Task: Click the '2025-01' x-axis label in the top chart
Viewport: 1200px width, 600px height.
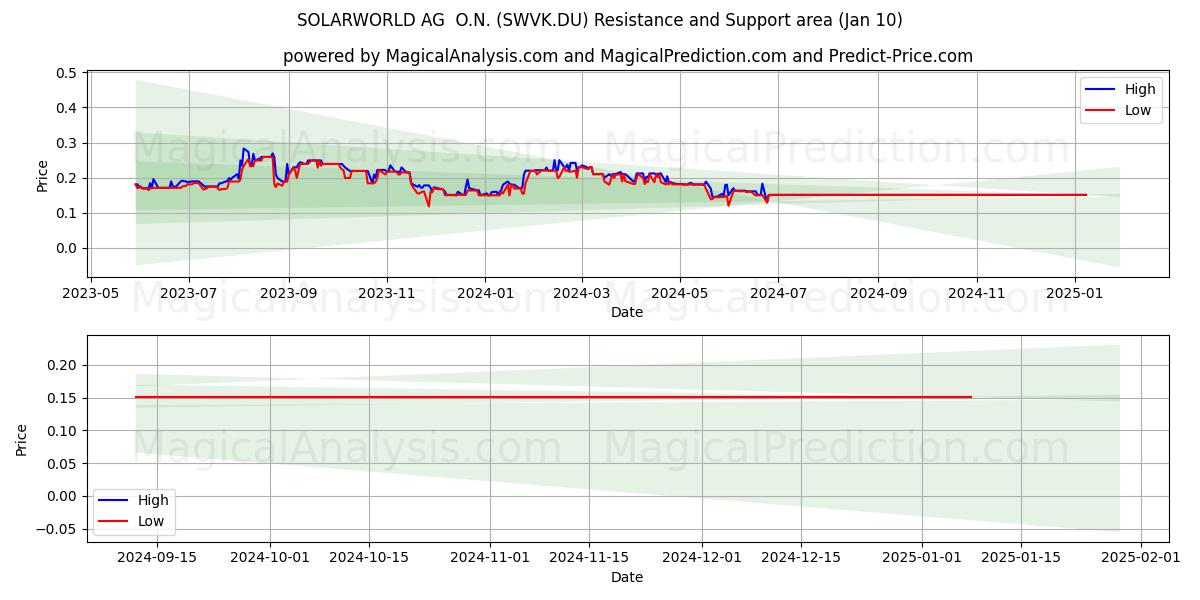Action: (1075, 294)
